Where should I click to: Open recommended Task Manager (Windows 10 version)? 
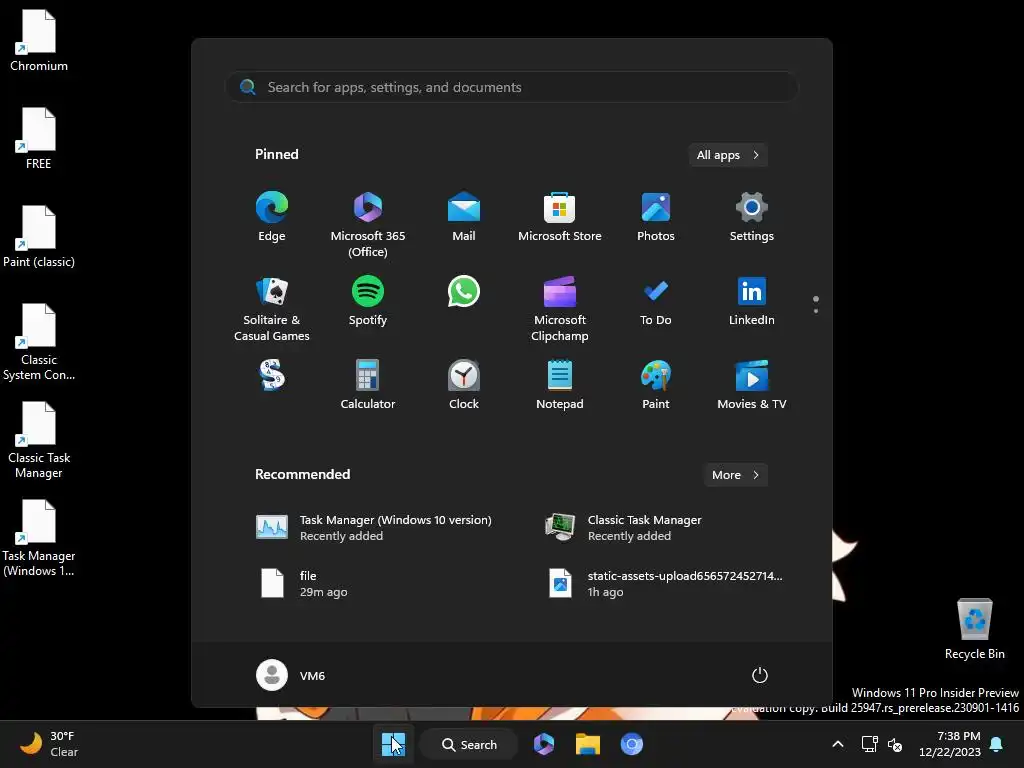[374, 528]
